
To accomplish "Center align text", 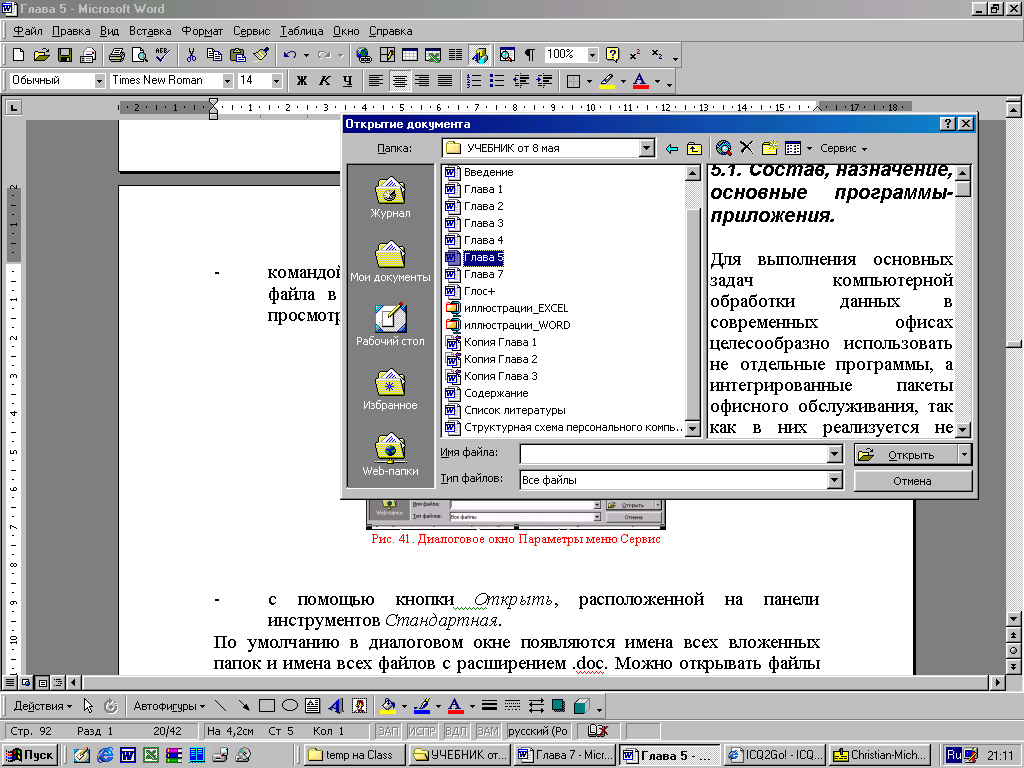I will click(x=399, y=81).
